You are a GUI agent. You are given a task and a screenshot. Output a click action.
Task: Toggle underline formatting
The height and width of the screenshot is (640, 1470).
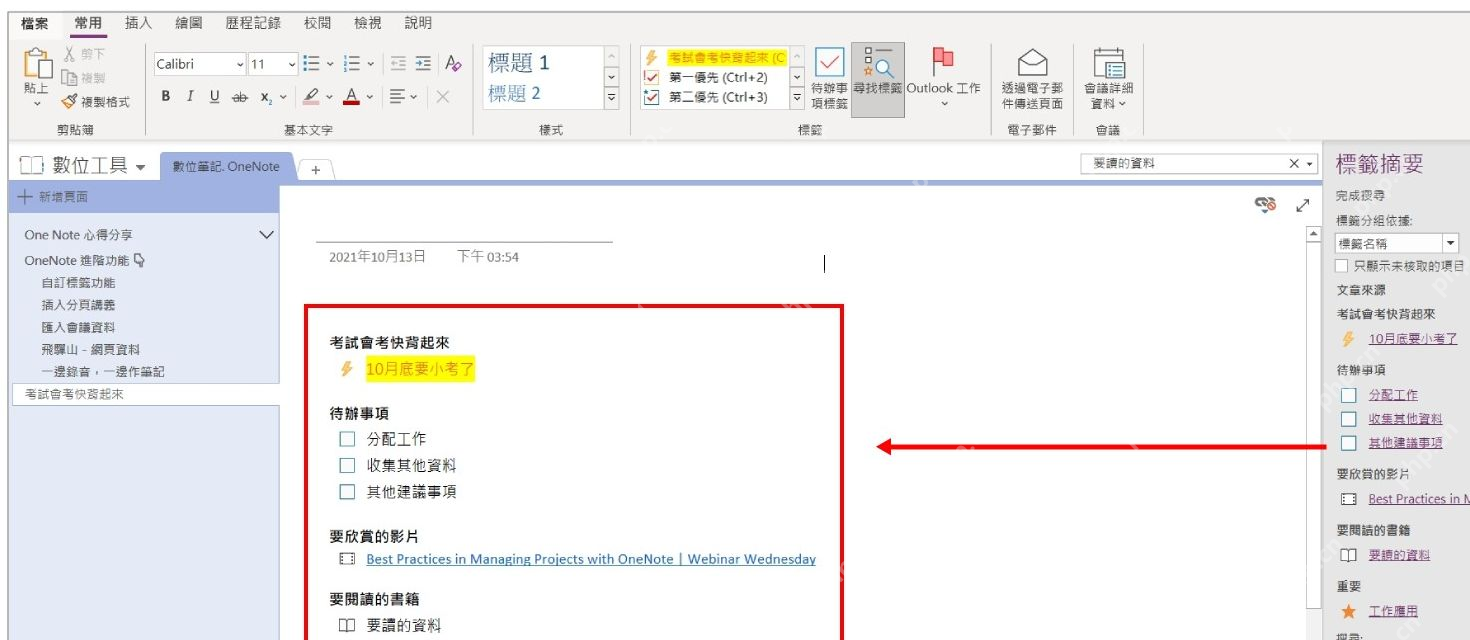pyautogui.click(x=214, y=97)
